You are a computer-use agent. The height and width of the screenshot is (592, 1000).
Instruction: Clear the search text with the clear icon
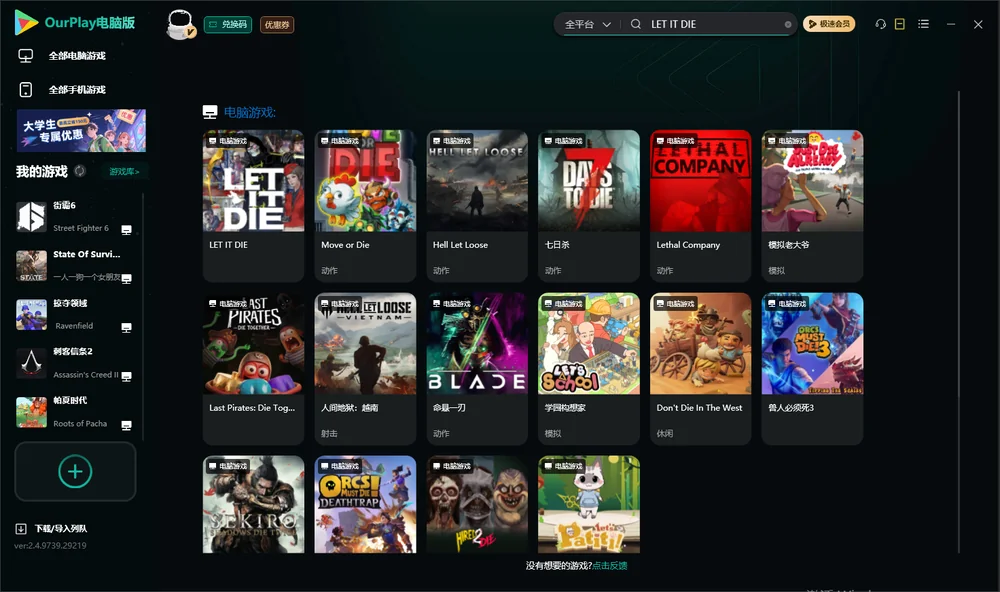(x=788, y=25)
